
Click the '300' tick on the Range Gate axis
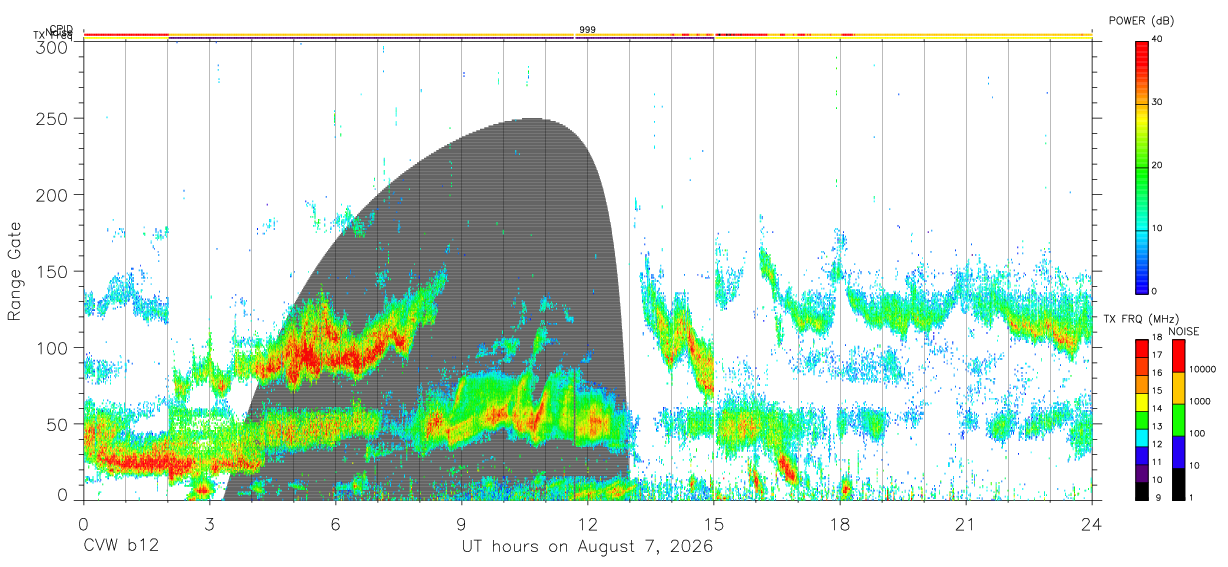(52, 47)
